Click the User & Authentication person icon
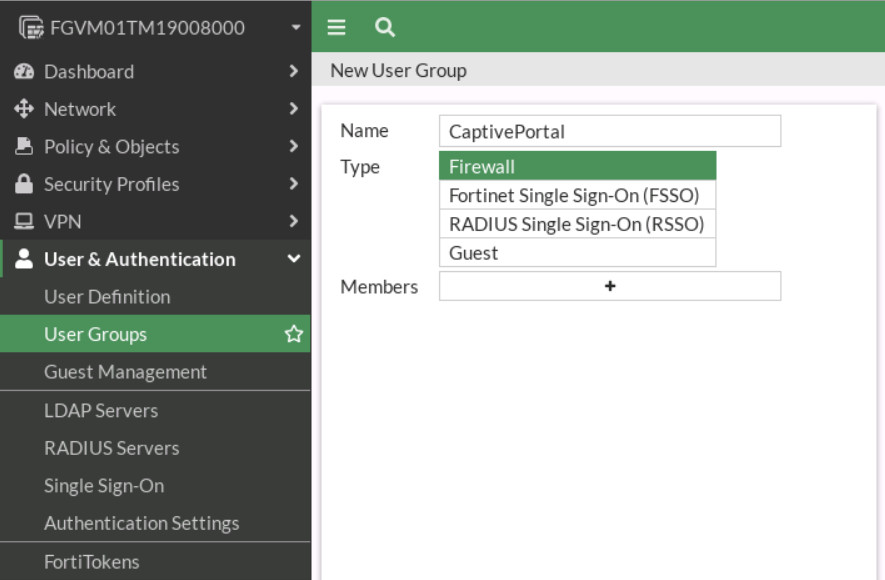 point(23,259)
